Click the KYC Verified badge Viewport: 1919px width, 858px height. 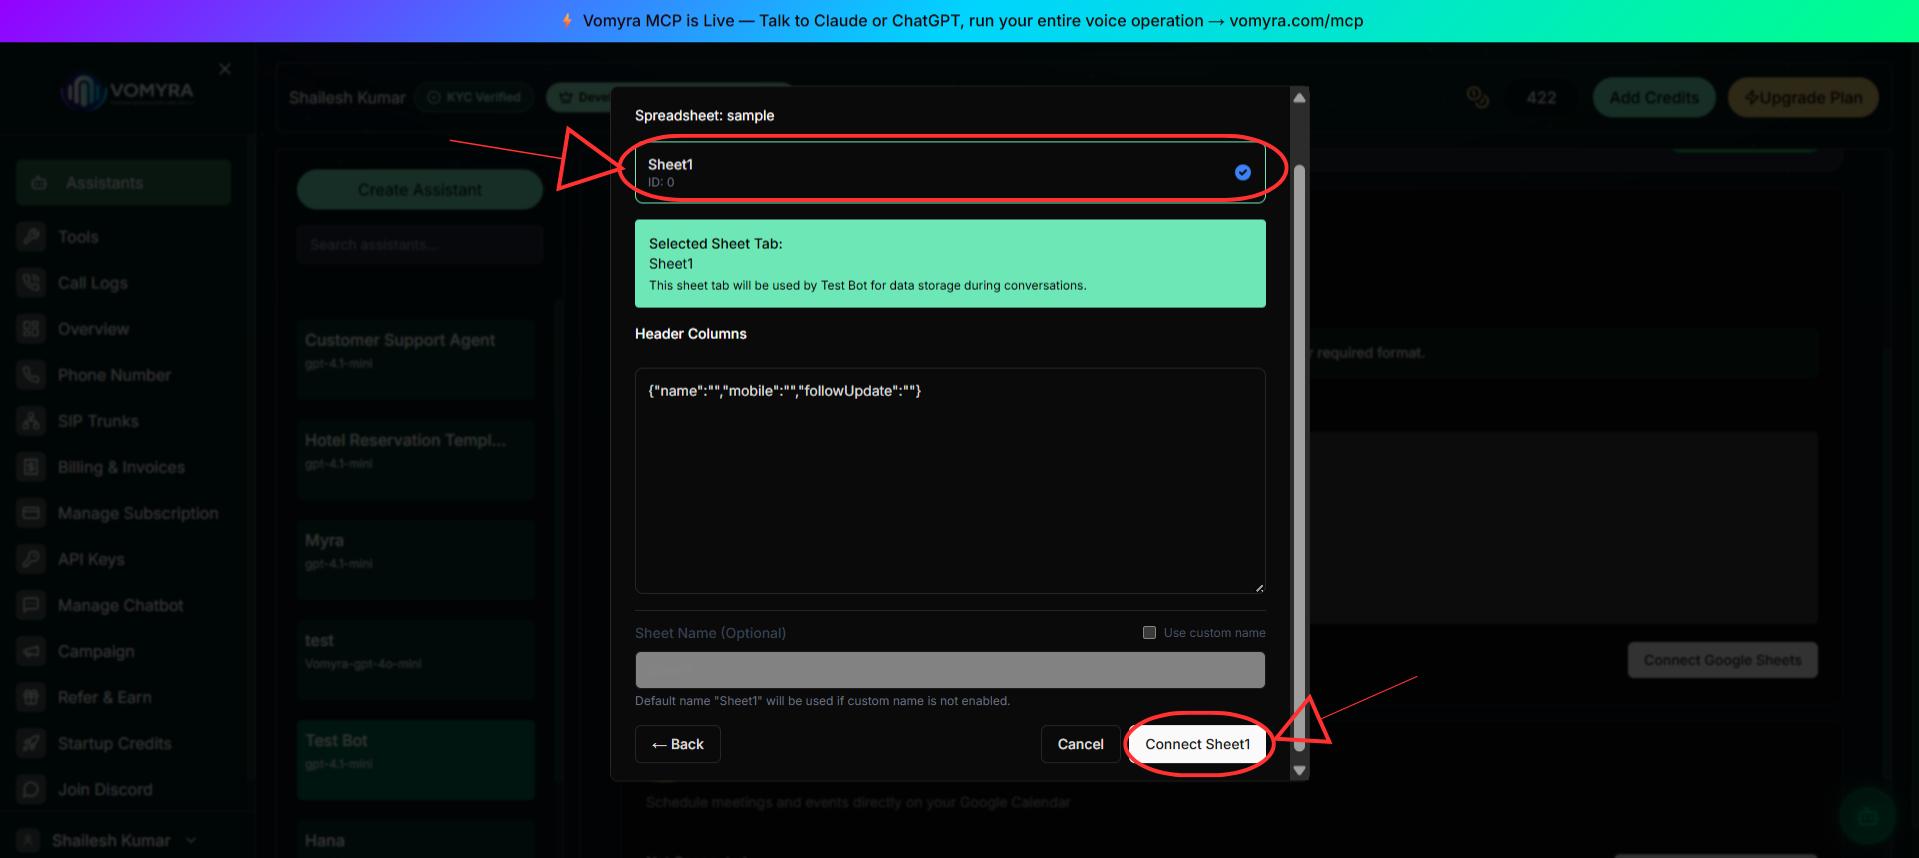click(475, 97)
